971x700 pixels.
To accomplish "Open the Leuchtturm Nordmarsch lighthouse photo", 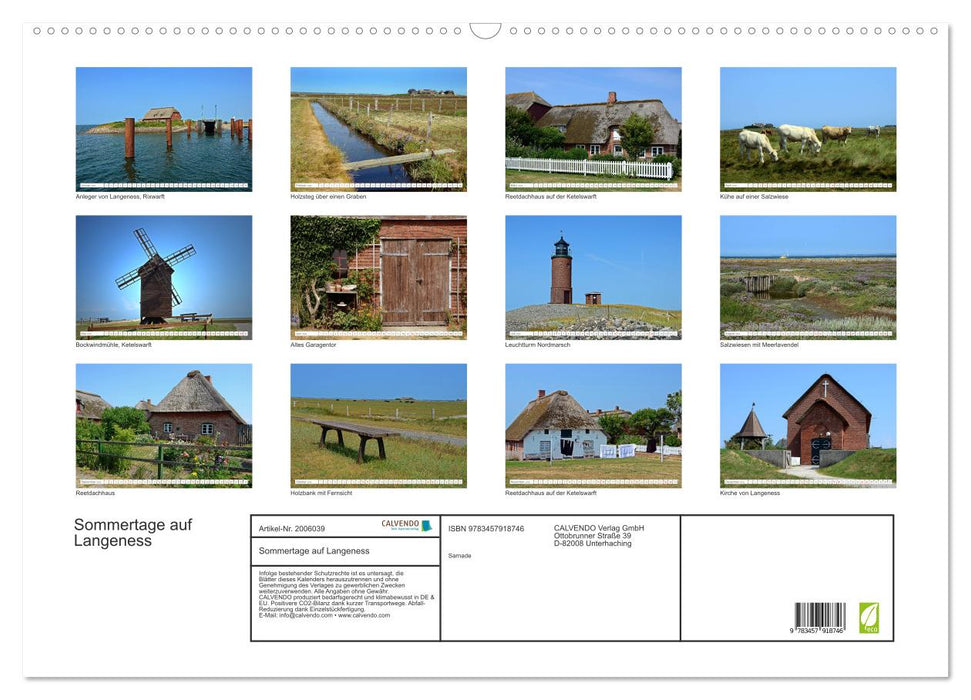I will pyautogui.click(x=593, y=277).
